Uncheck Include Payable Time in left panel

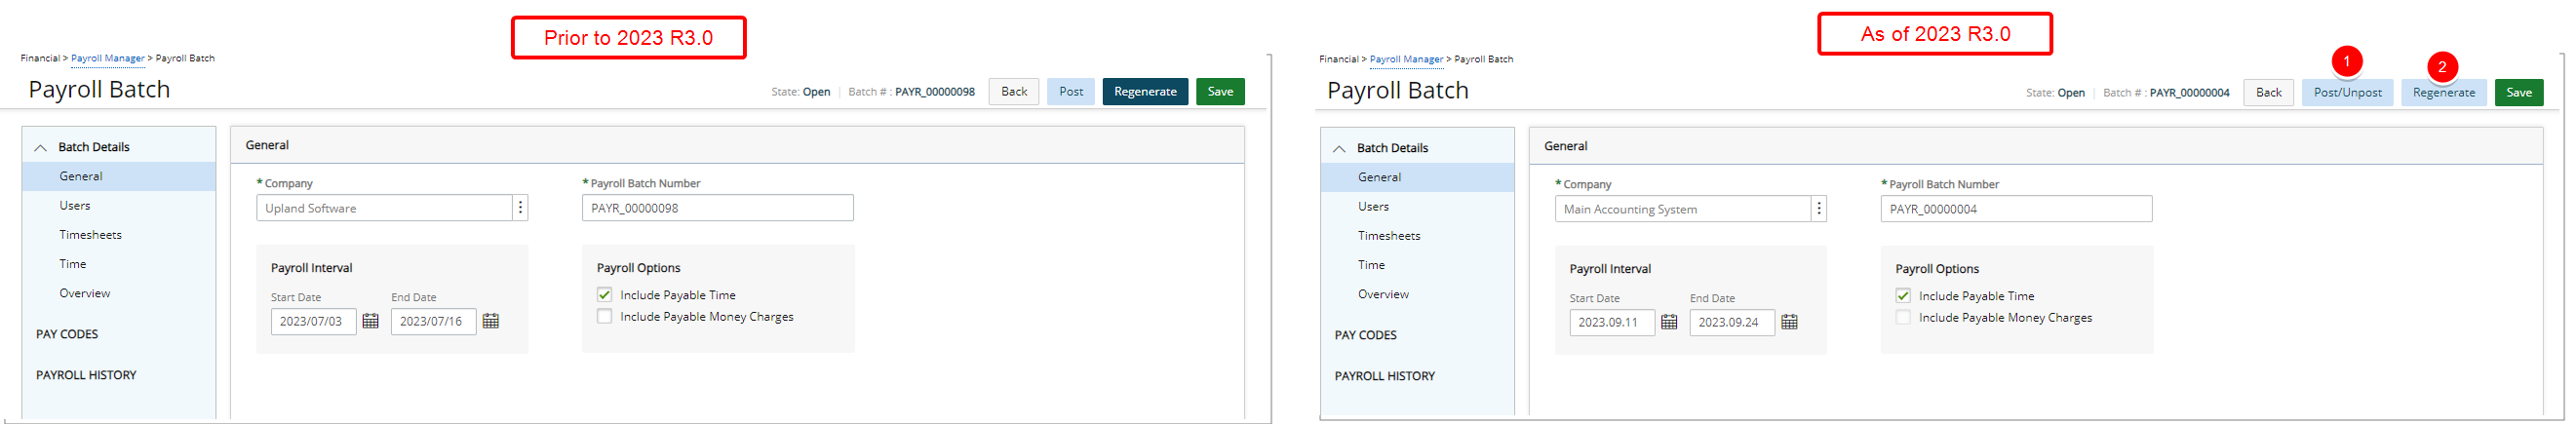pyautogui.click(x=604, y=295)
